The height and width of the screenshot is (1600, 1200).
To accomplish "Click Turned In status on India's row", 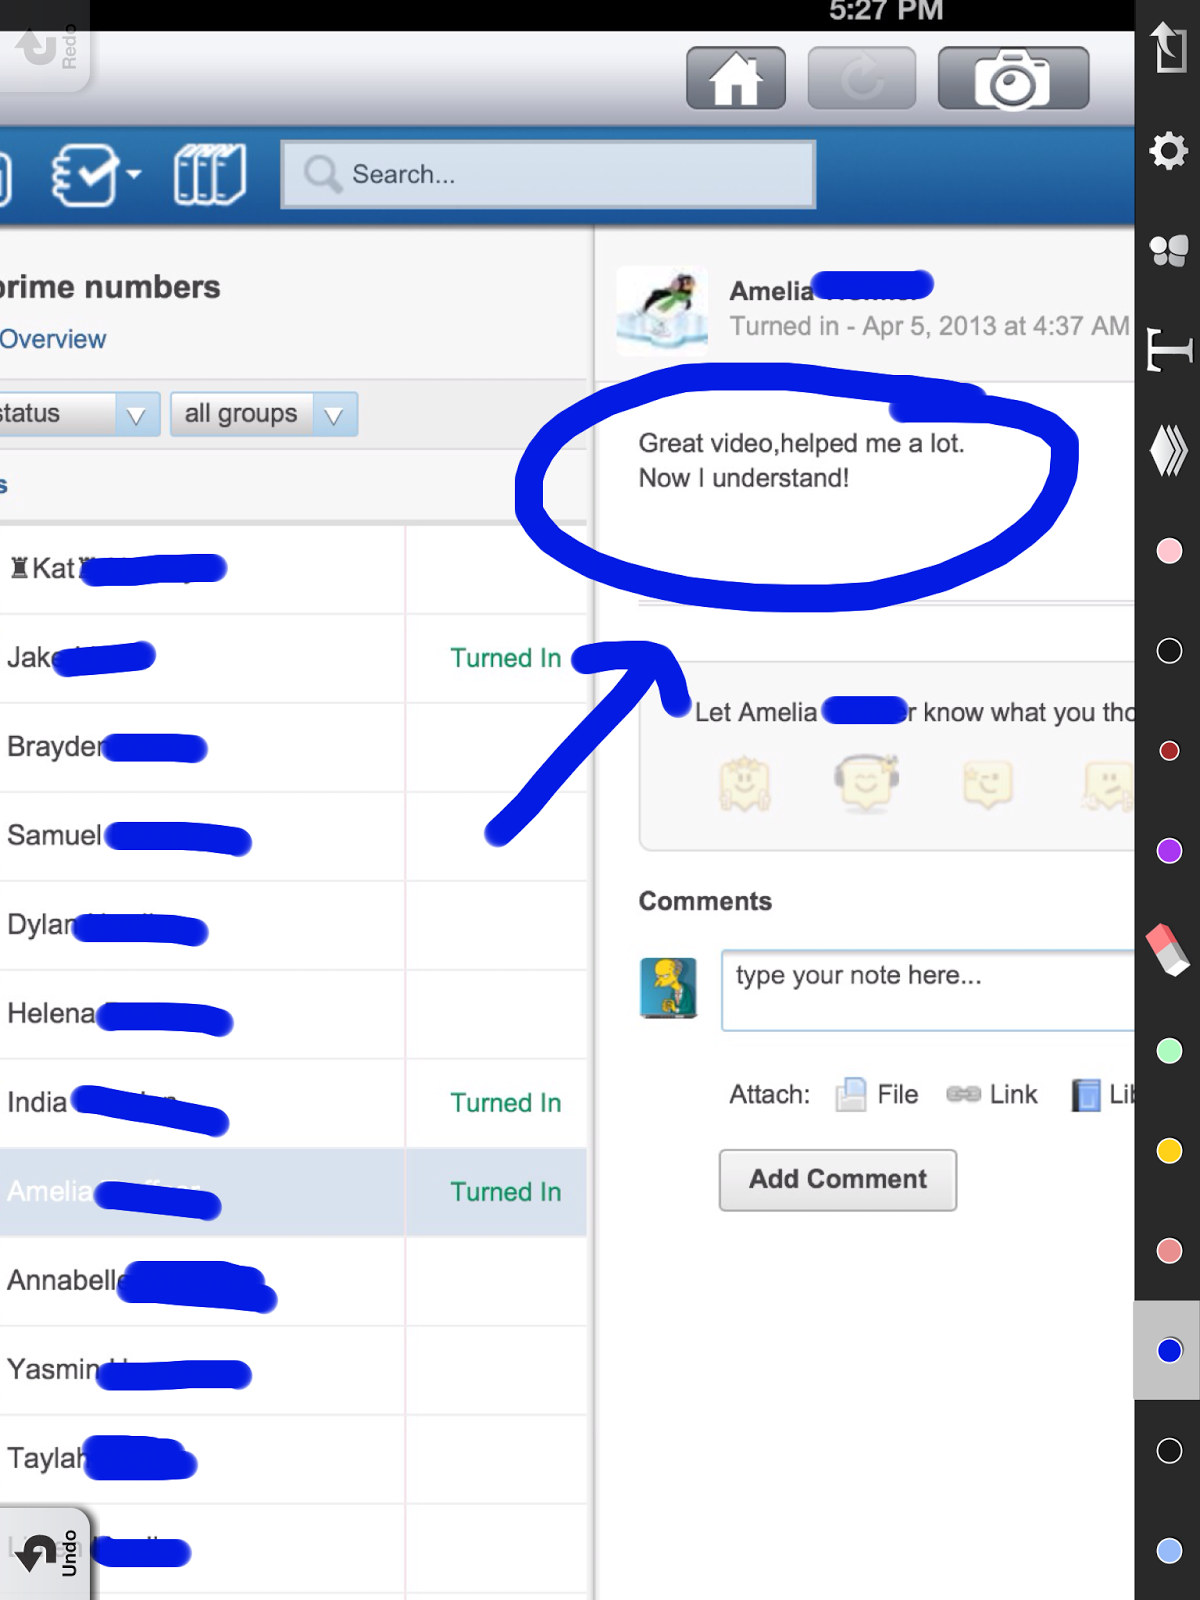I will 505,1103.
